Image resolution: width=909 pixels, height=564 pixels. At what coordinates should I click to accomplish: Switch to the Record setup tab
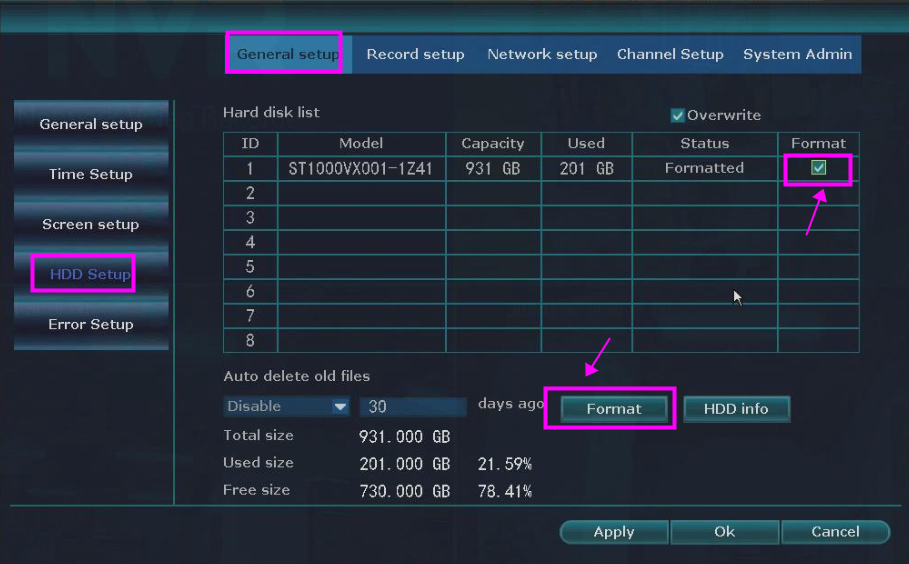pyautogui.click(x=415, y=54)
